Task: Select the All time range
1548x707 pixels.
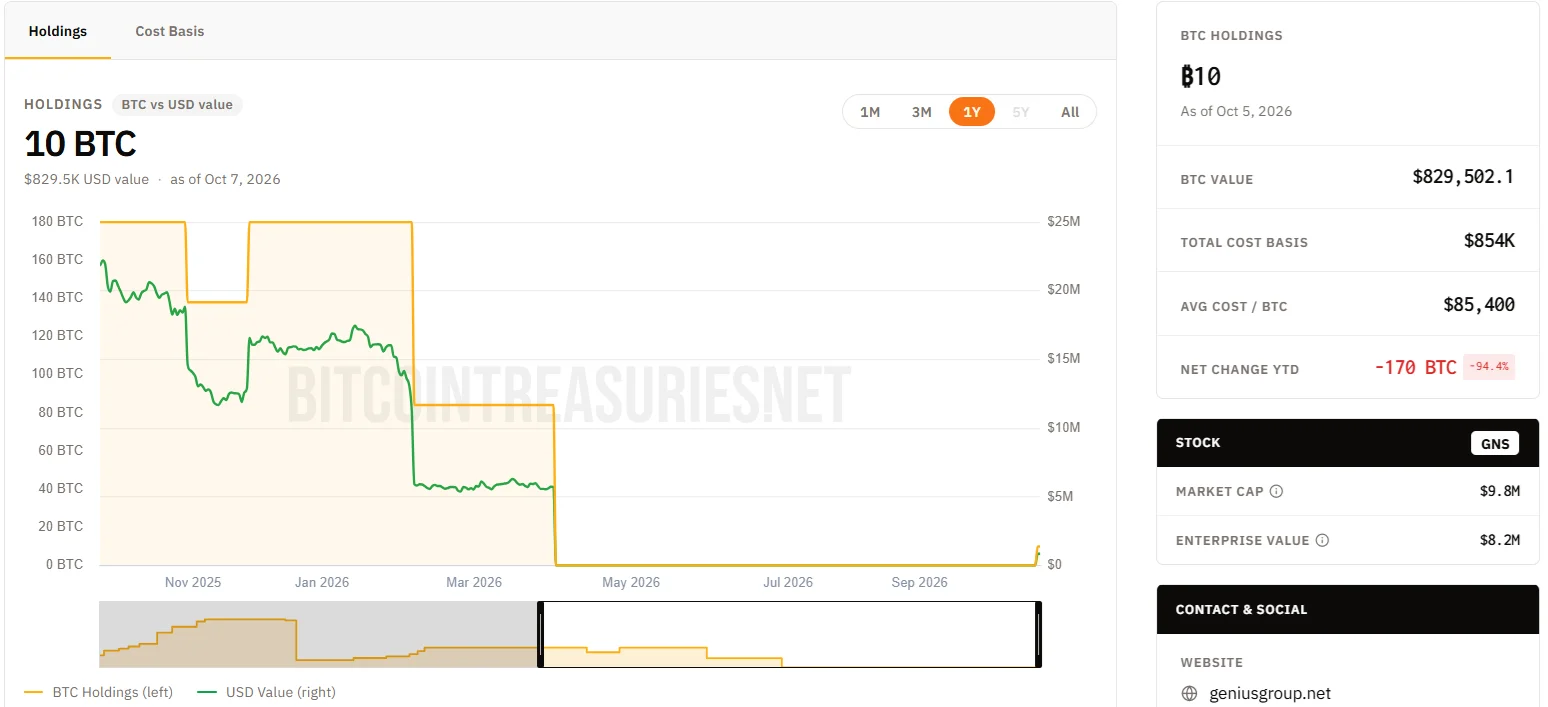Action: pyautogui.click(x=1070, y=112)
